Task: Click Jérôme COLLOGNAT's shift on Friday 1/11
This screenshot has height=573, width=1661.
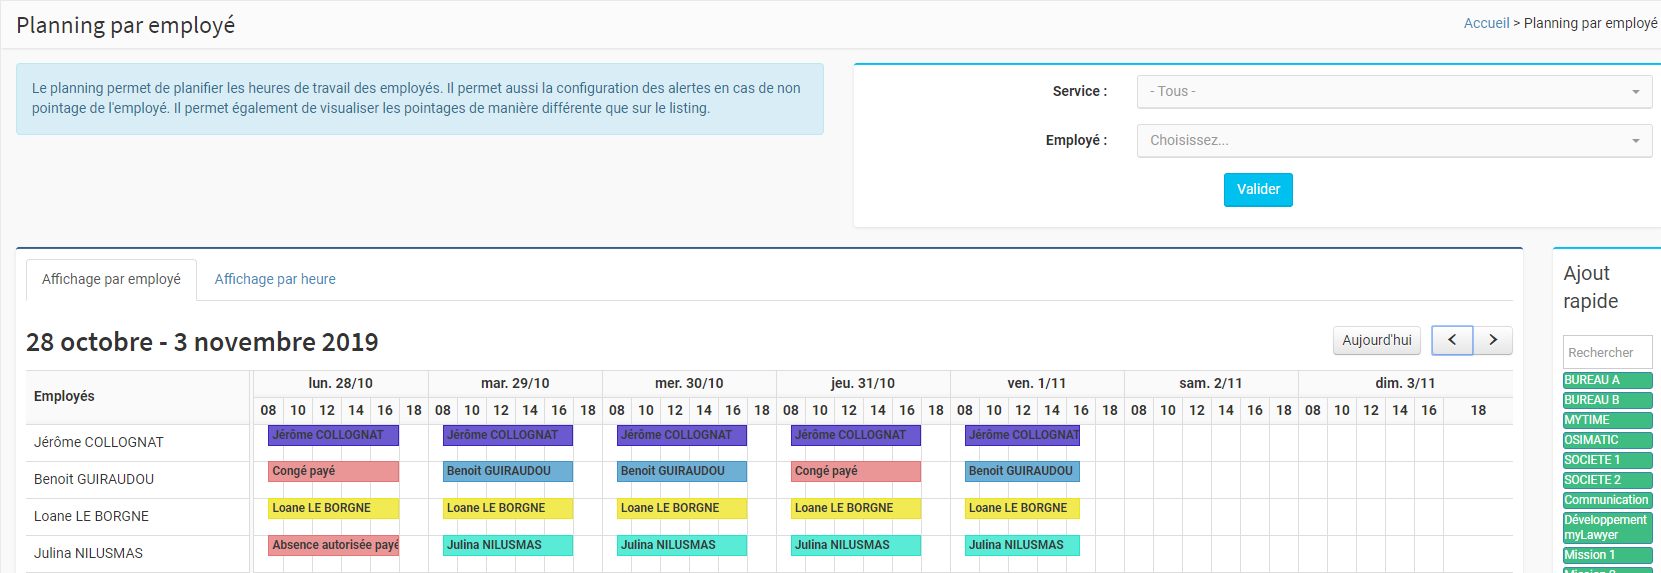Action: [x=1022, y=435]
